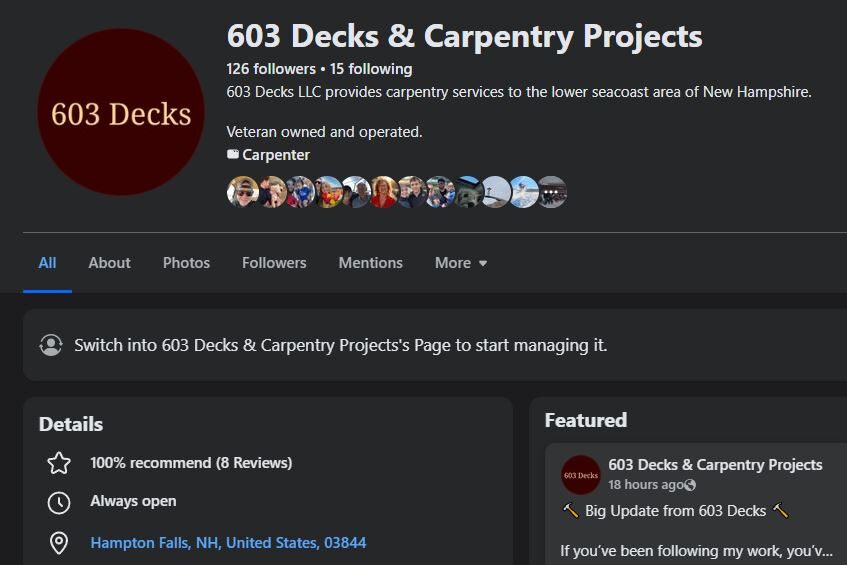Click the follower avatar with red-haired woman
This screenshot has height=565, width=847.
(384, 192)
